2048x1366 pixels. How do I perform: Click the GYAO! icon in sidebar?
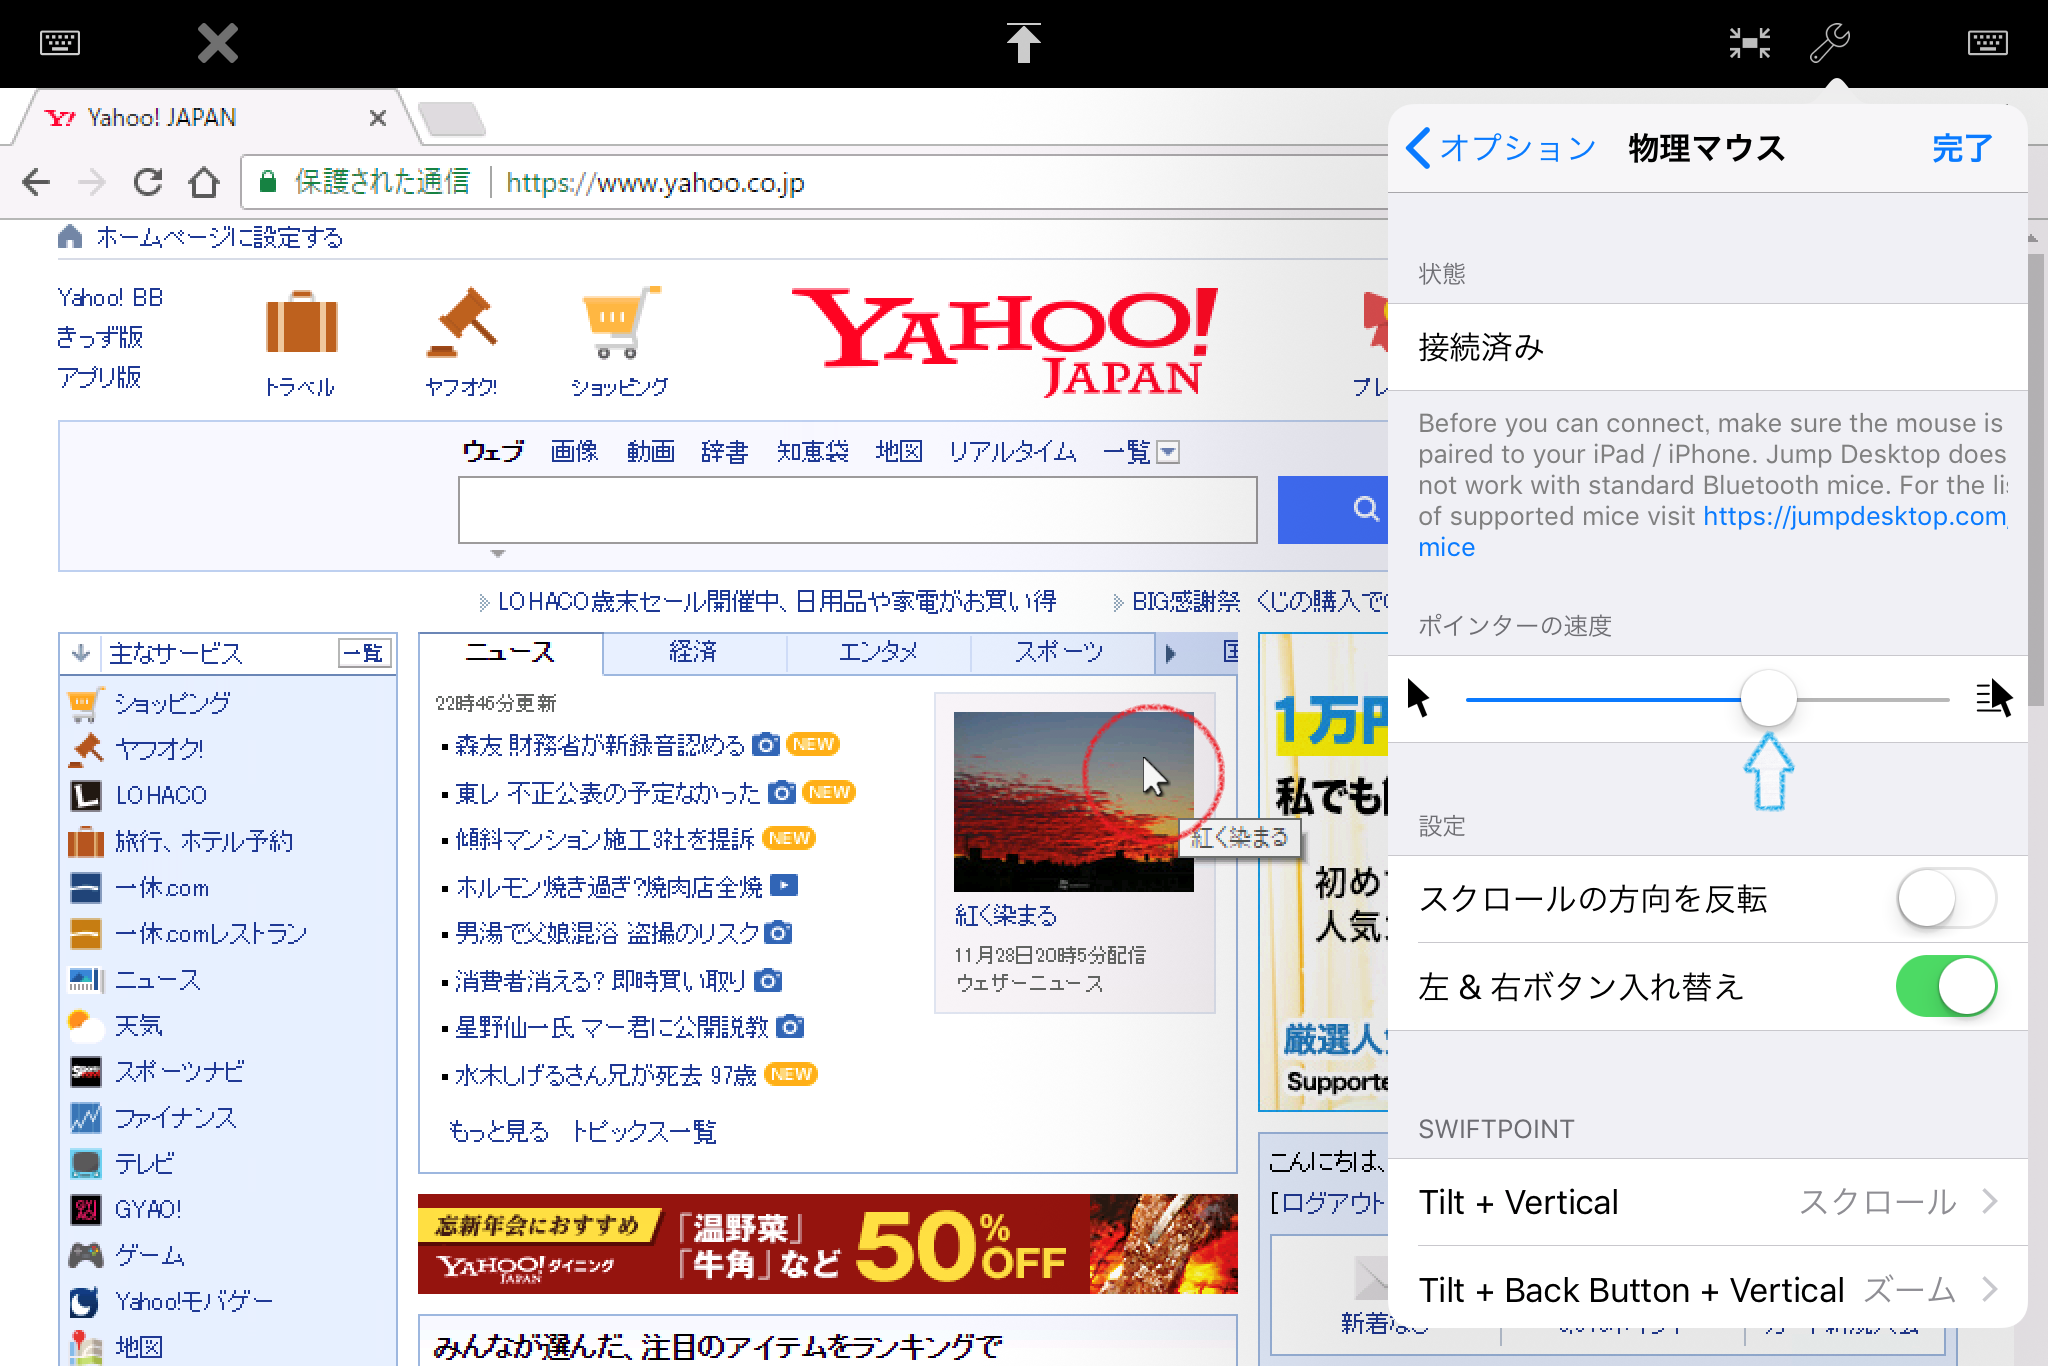(x=86, y=1210)
